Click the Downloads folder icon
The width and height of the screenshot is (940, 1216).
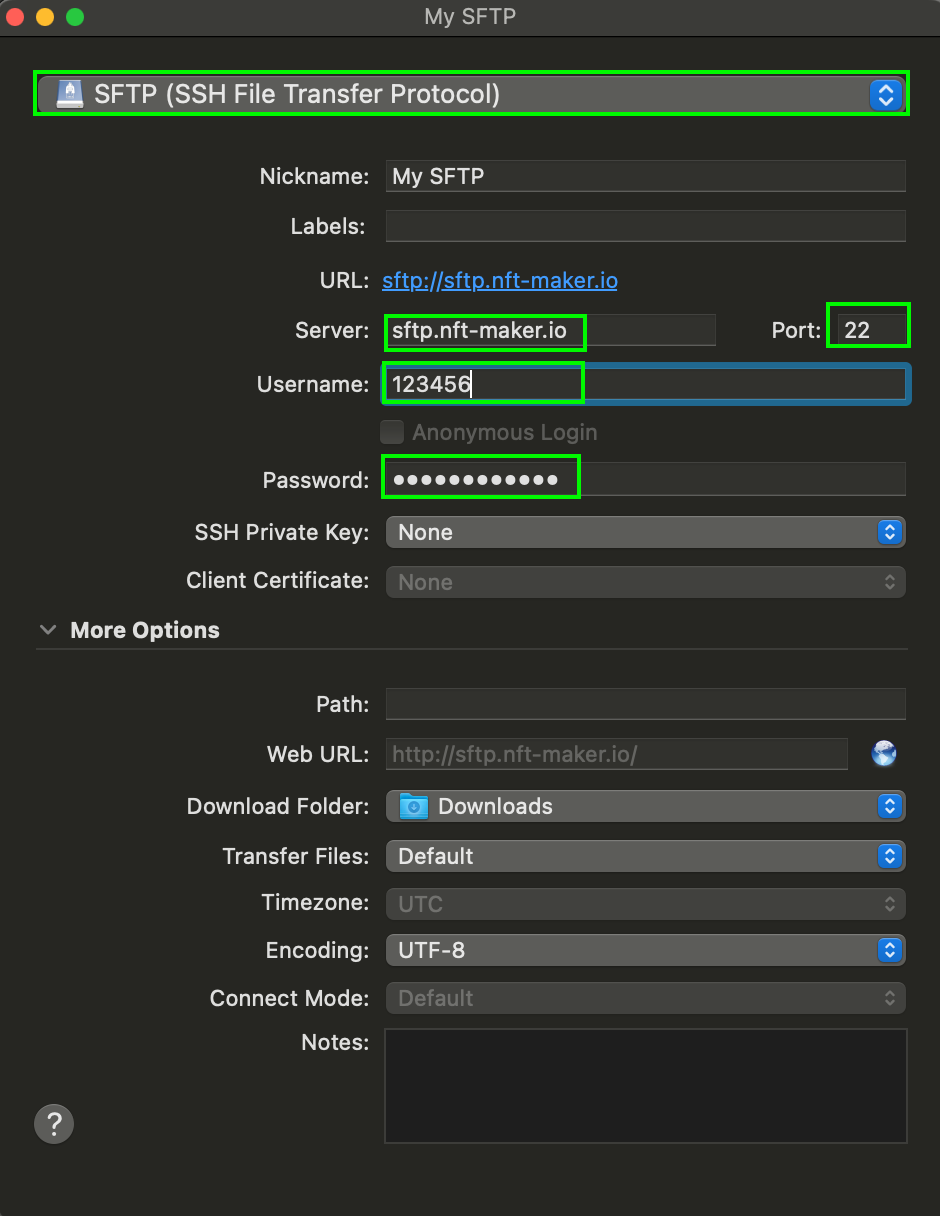pyautogui.click(x=413, y=806)
